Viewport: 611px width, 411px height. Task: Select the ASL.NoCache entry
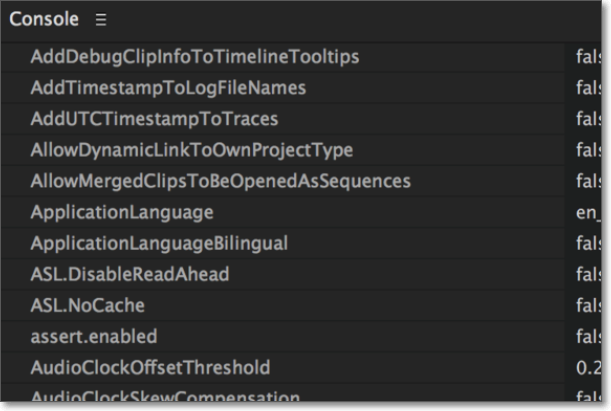(88, 305)
